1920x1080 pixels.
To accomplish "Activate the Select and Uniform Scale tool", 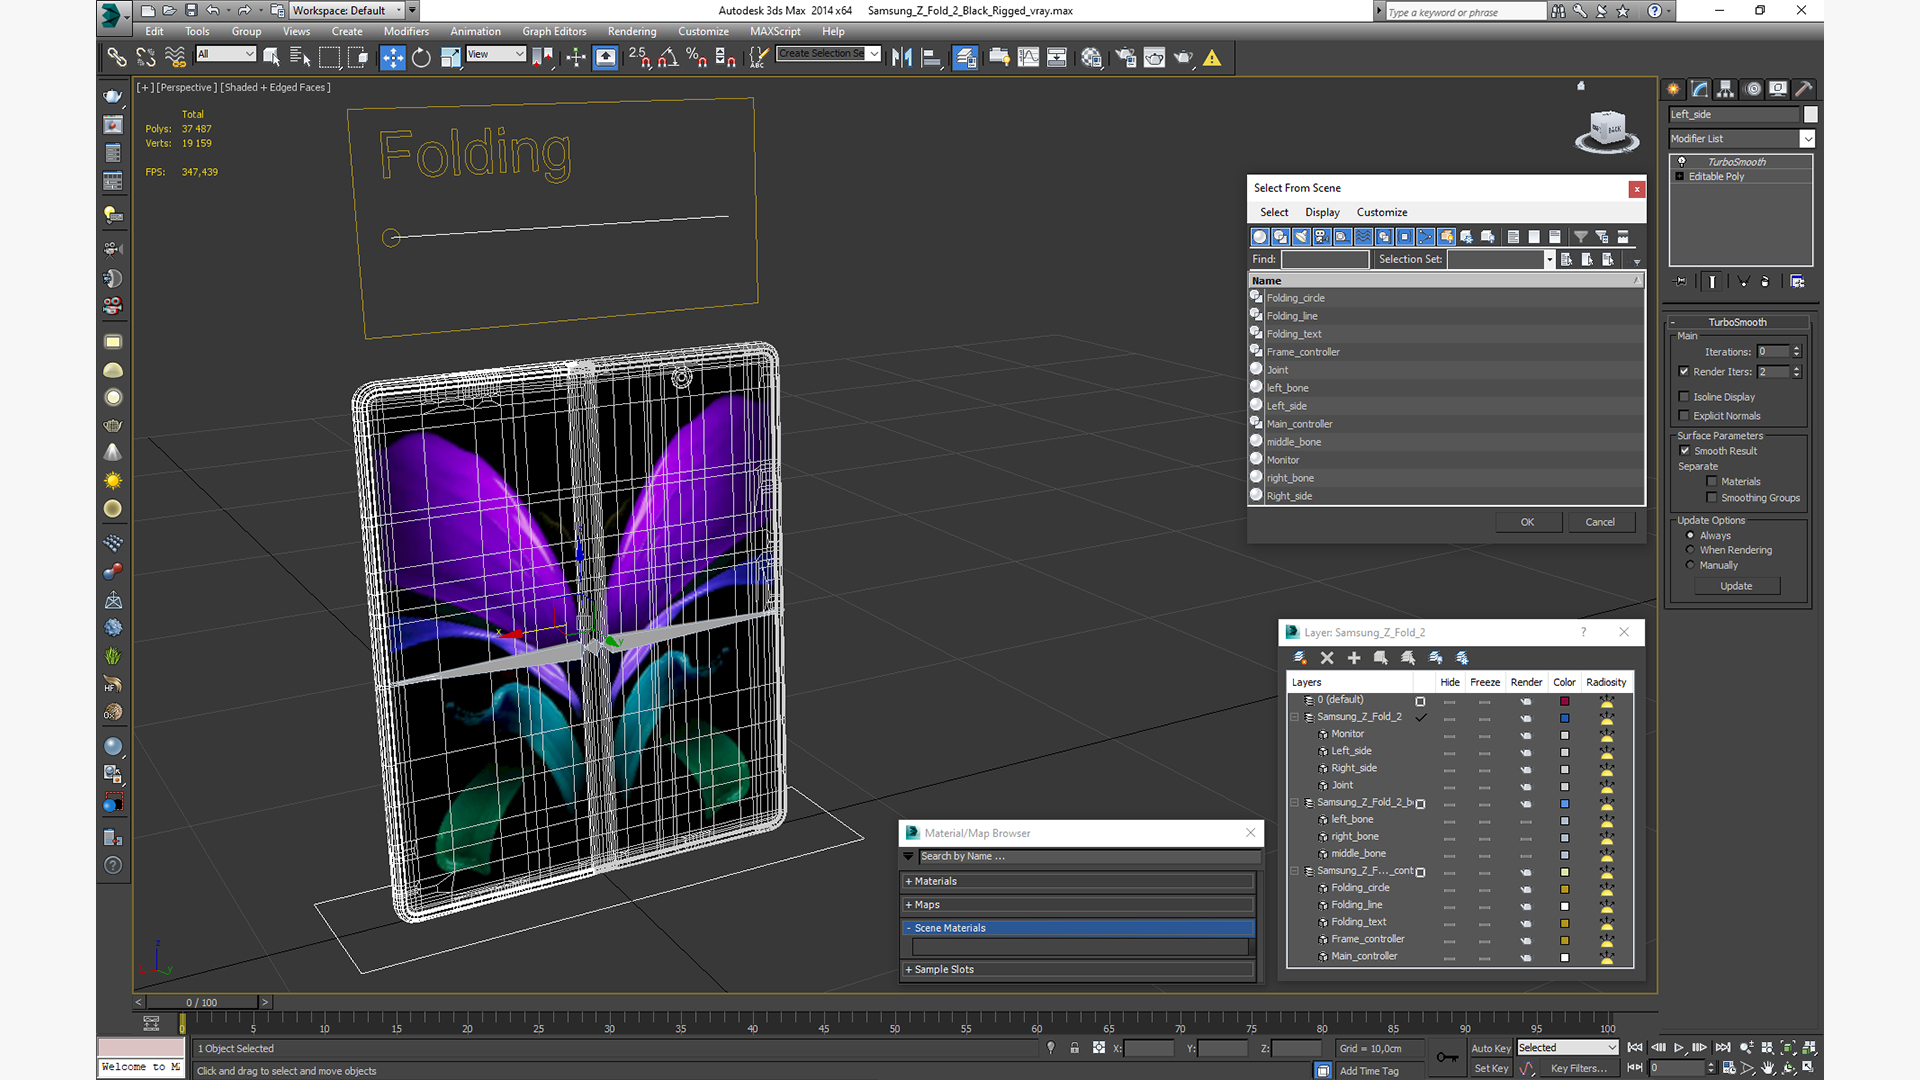I will click(450, 58).
